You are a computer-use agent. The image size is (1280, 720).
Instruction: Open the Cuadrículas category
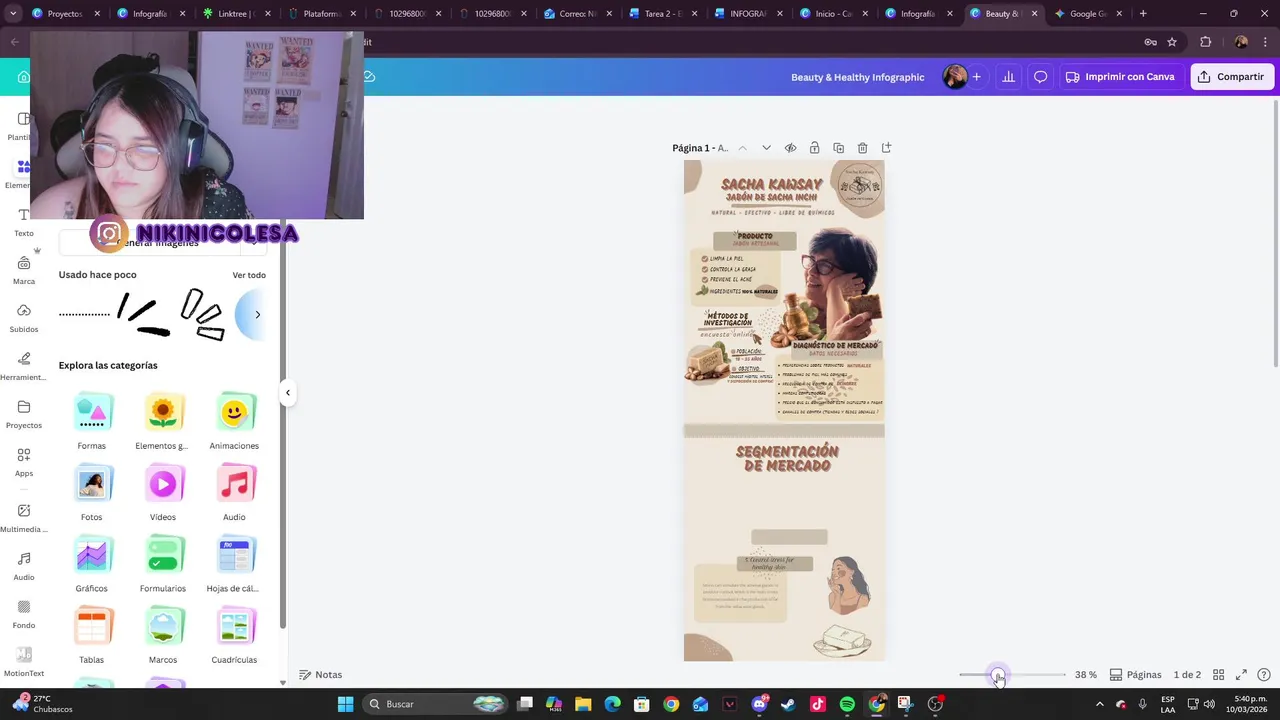click(234, 636)
